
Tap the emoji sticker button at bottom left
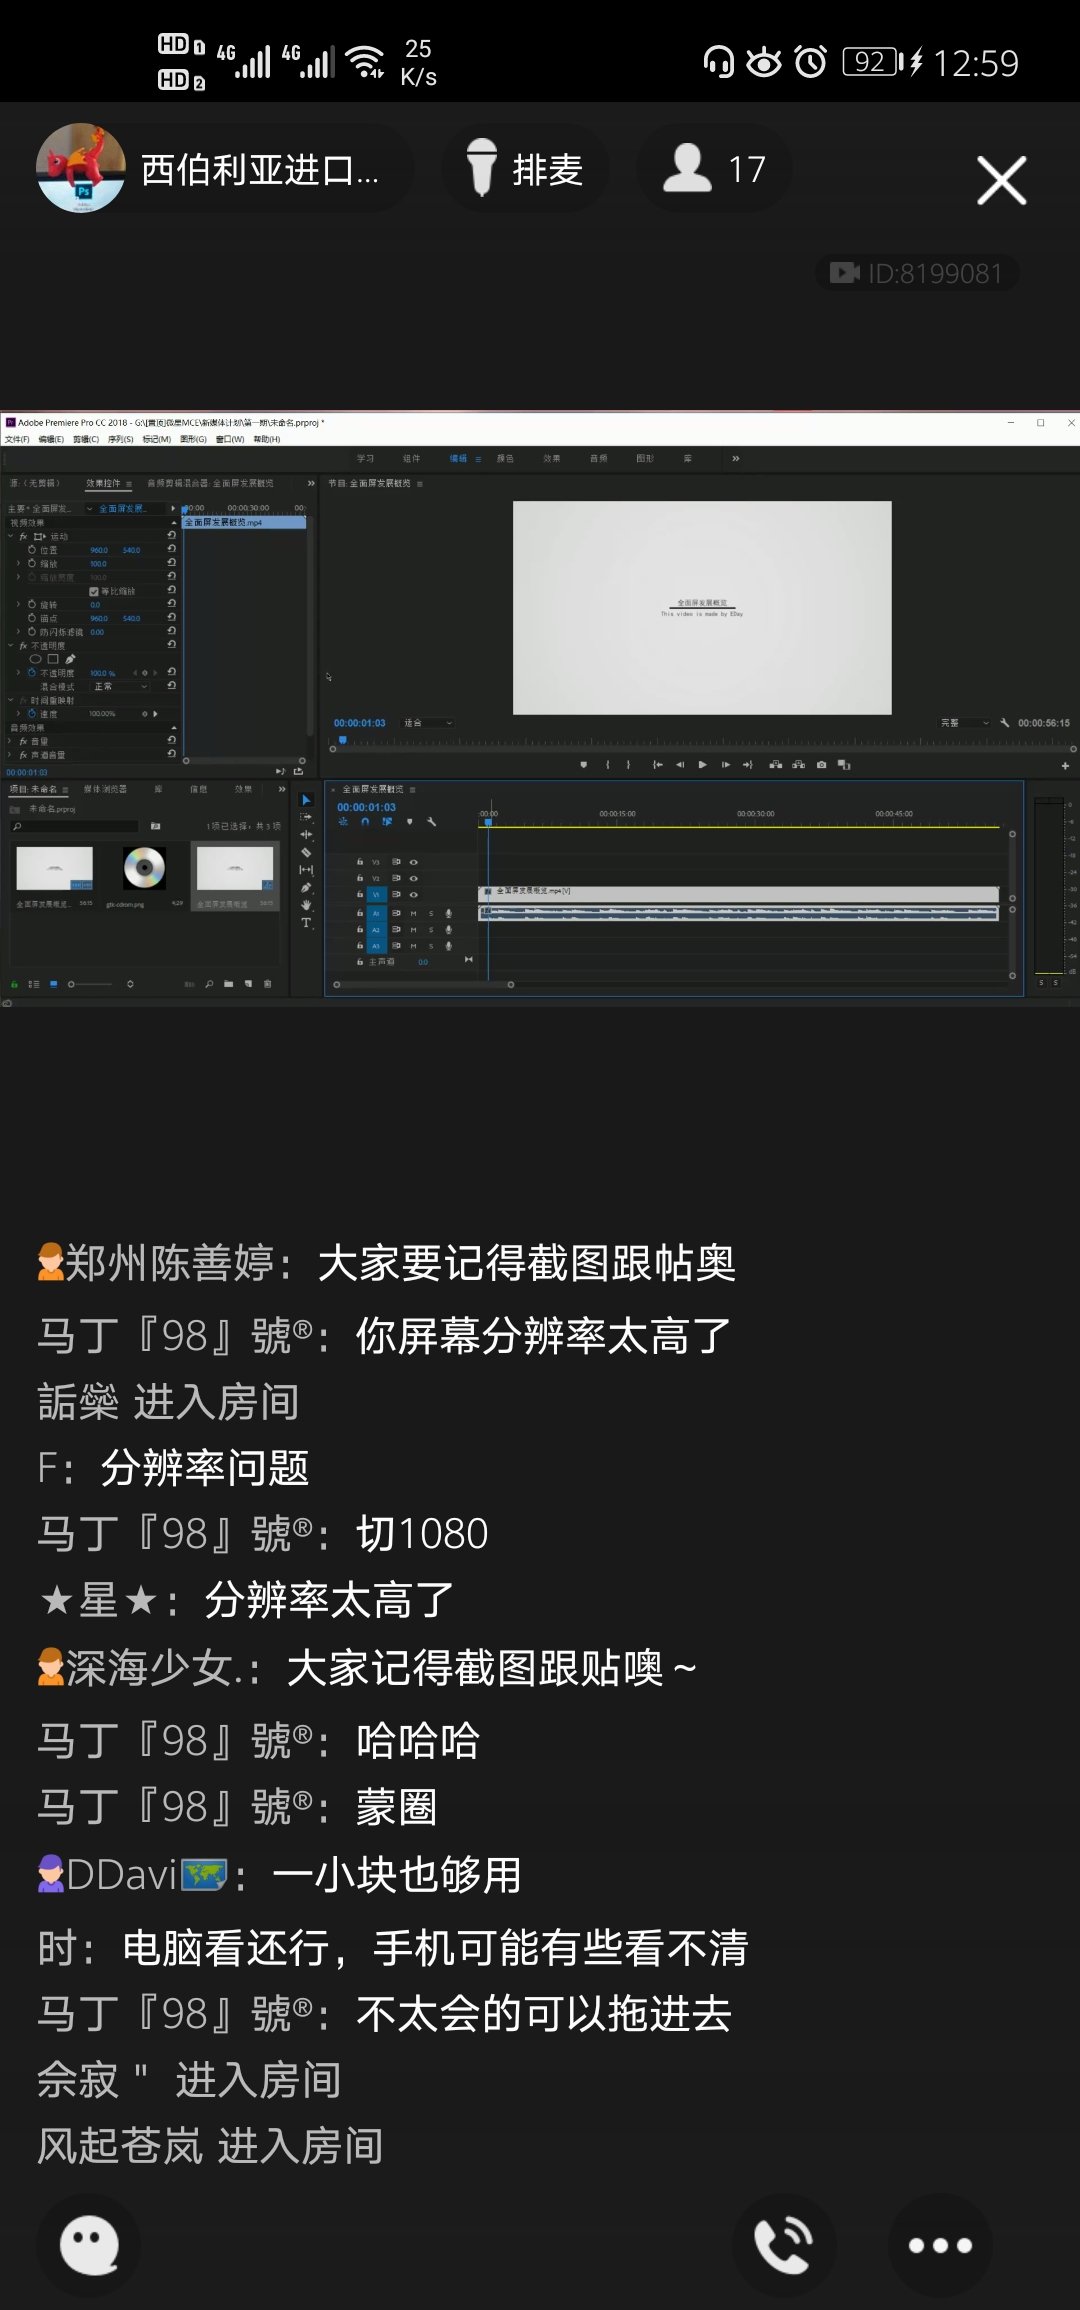[x=89, y=2245]
